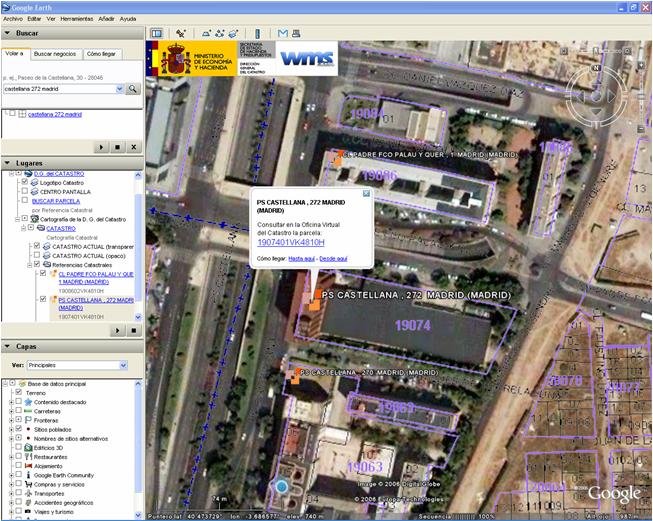
Task: Collapse the Lugares panel header
Action: click(72, 163)
